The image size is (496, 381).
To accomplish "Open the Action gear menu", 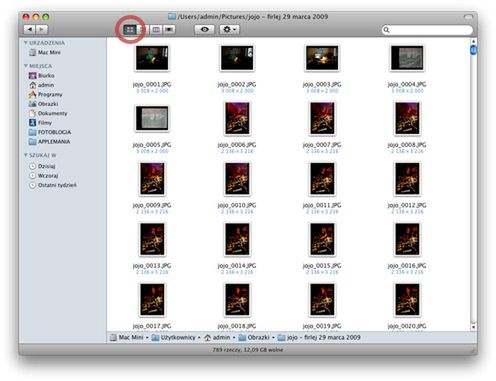I will click(x=229, y=30).
